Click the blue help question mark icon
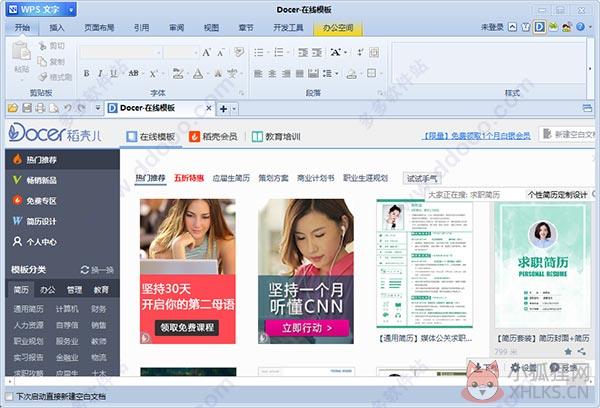This screenshot has height=408, width=600. [x=580, y=27]
